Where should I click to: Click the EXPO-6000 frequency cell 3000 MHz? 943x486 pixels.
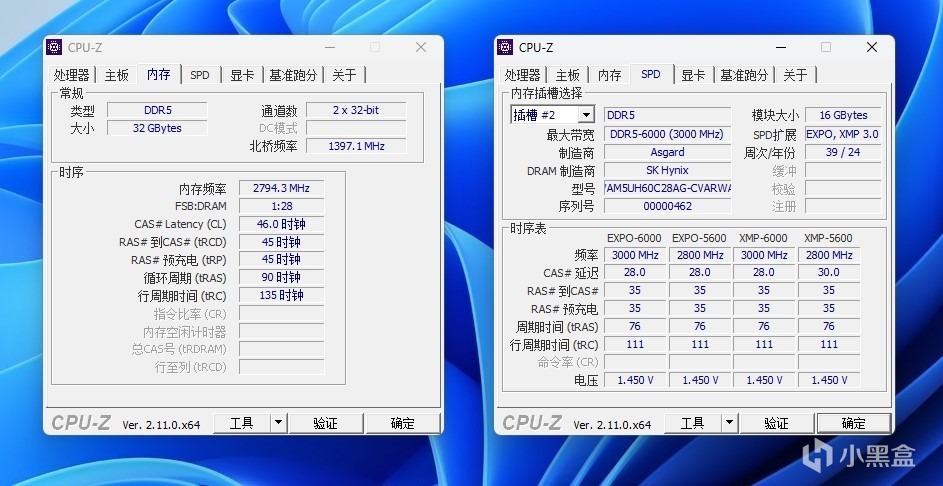click(635, 255)
